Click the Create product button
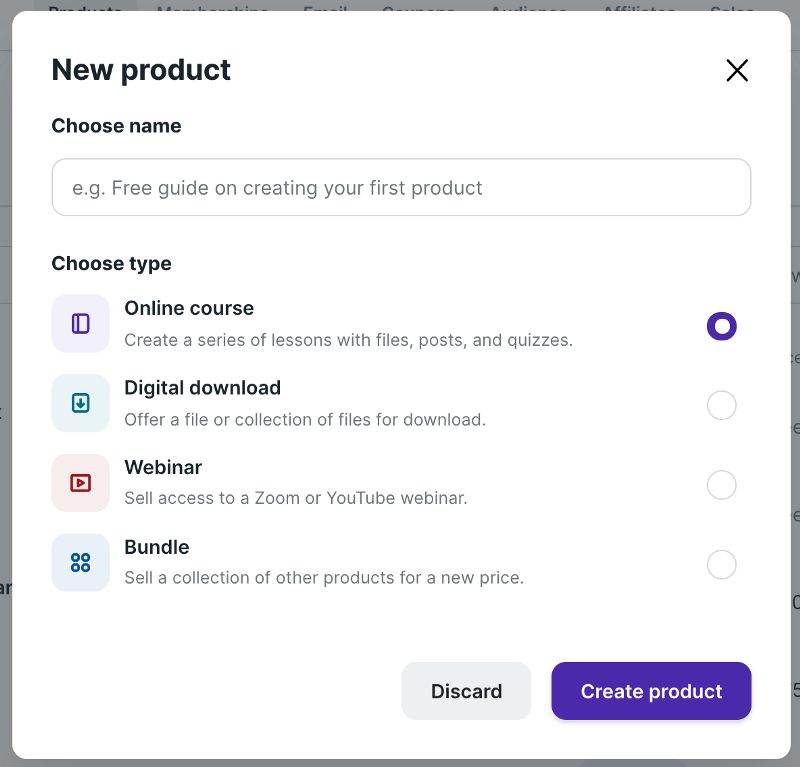Screen dimensions: 800x767 coord(651,691)
